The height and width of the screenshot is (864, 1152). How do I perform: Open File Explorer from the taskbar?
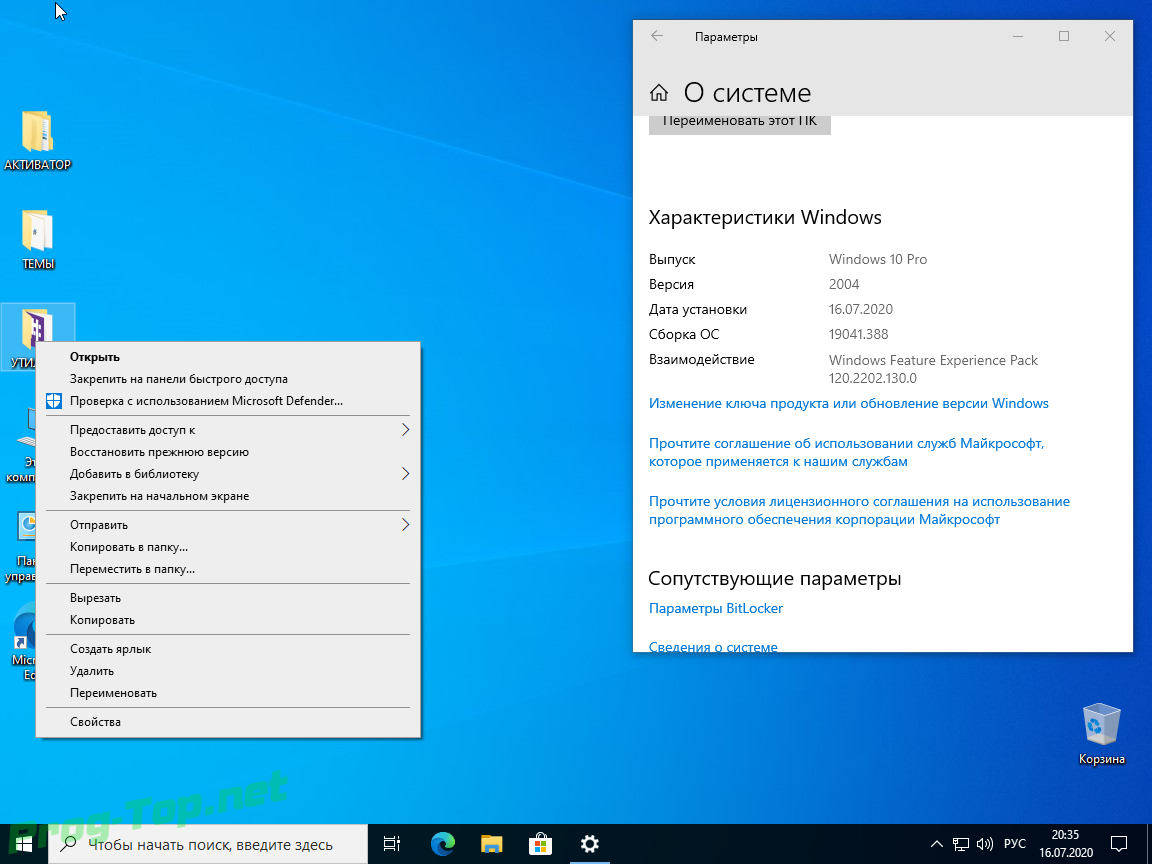coord(491,844)
